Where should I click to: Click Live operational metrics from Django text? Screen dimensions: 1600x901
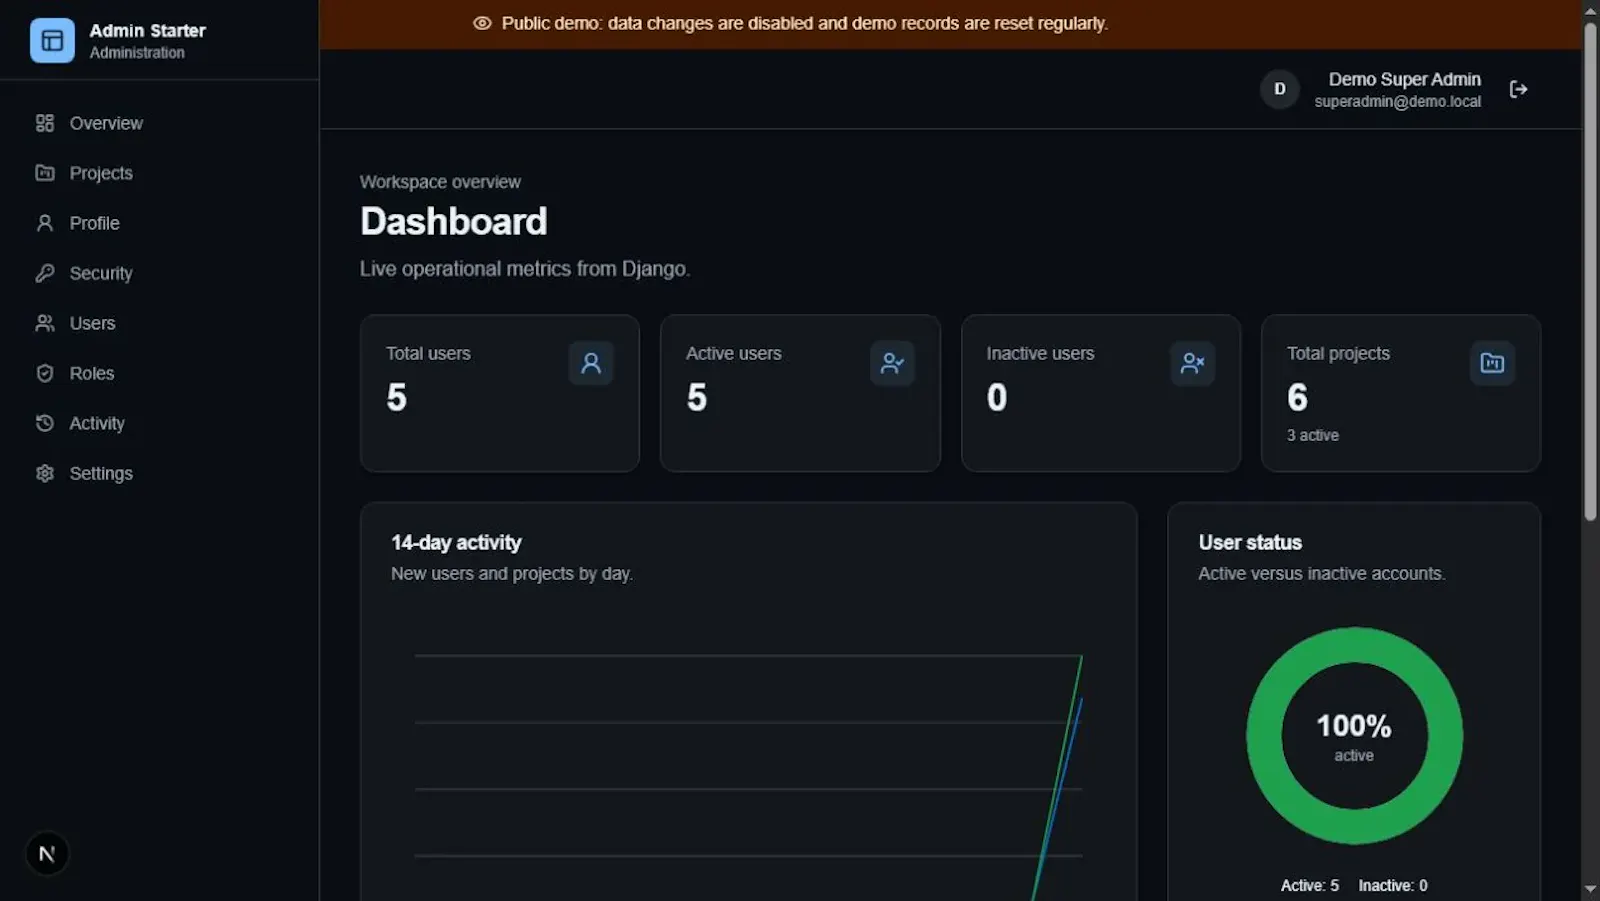coord(525,269)
